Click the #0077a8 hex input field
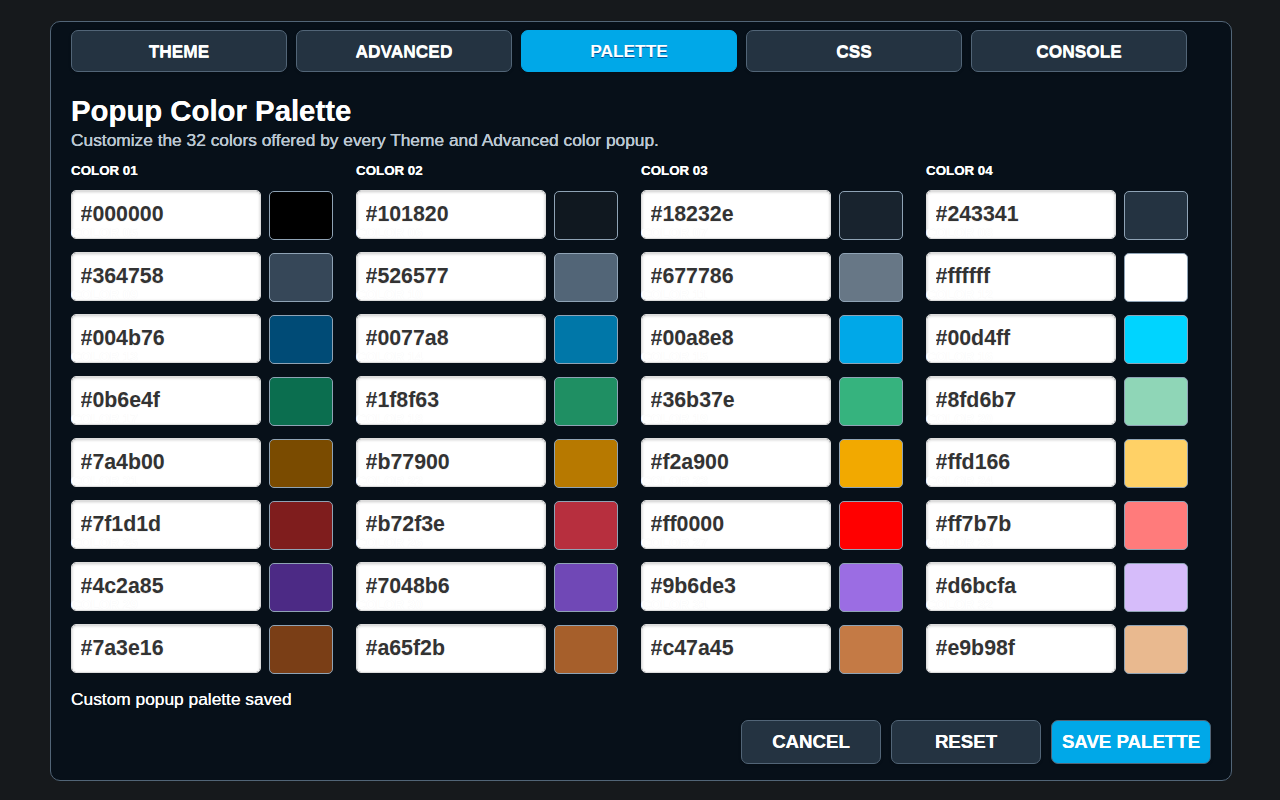Viewport: 1280px width, 800px height. [451, 339]
